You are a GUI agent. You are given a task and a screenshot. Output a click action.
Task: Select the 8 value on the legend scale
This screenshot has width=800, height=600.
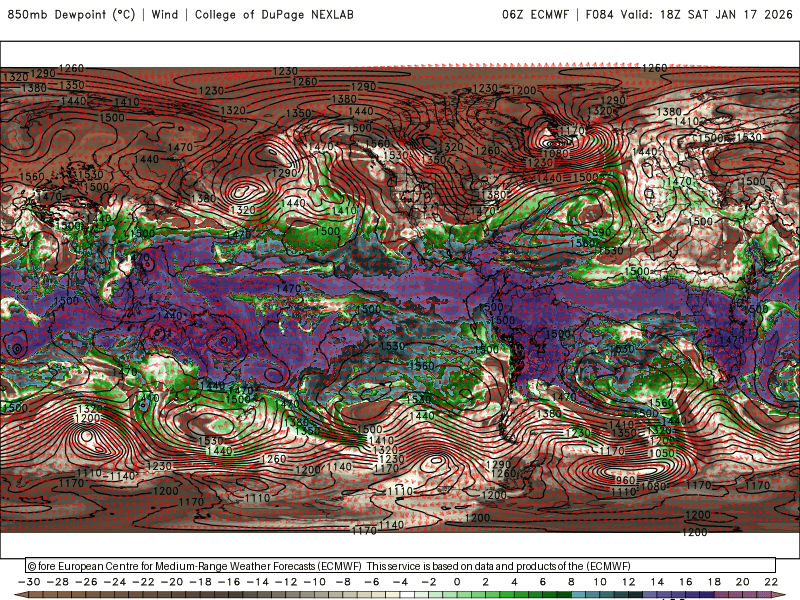pos(571,582)
